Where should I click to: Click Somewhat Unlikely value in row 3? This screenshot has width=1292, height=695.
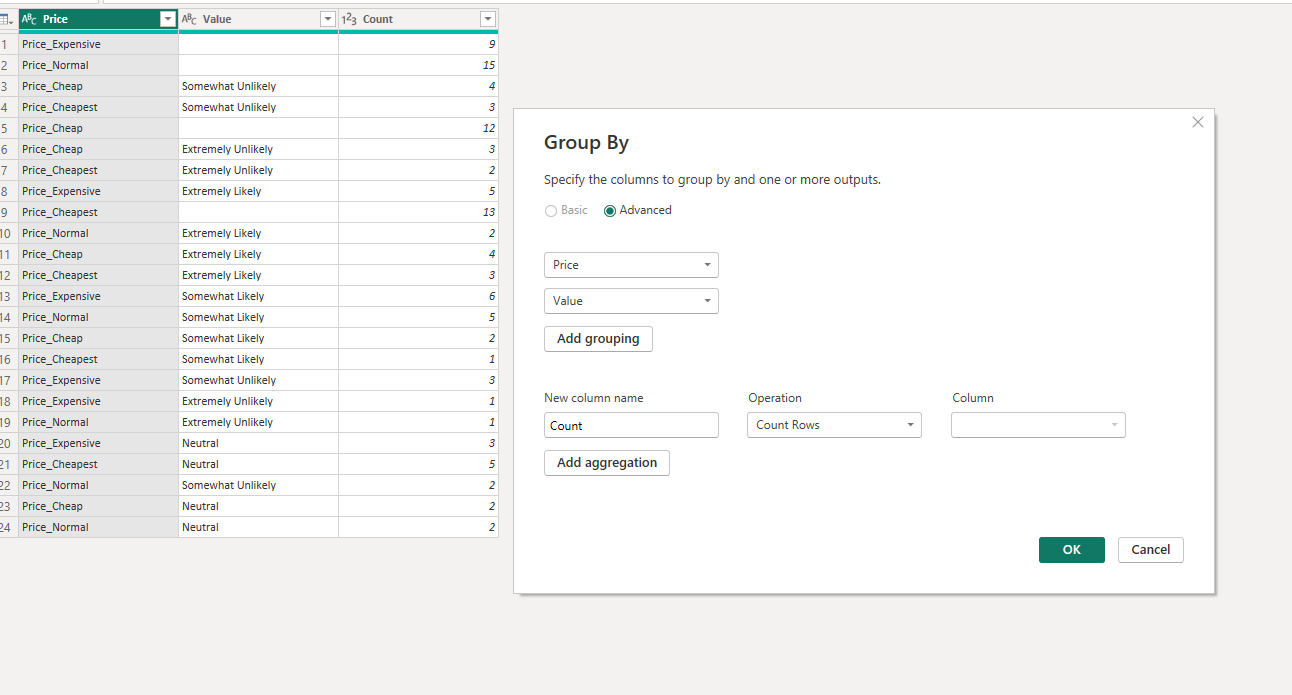pyautogui.click(x=258, y=86)
